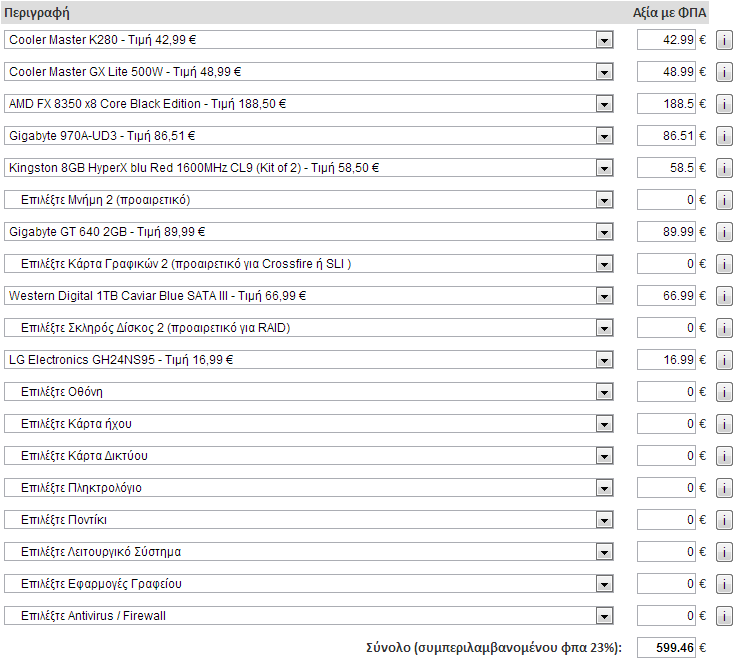Expand Επιλέξτε Κάρτα Γραφικών 2 dropdown

point(308,264)
